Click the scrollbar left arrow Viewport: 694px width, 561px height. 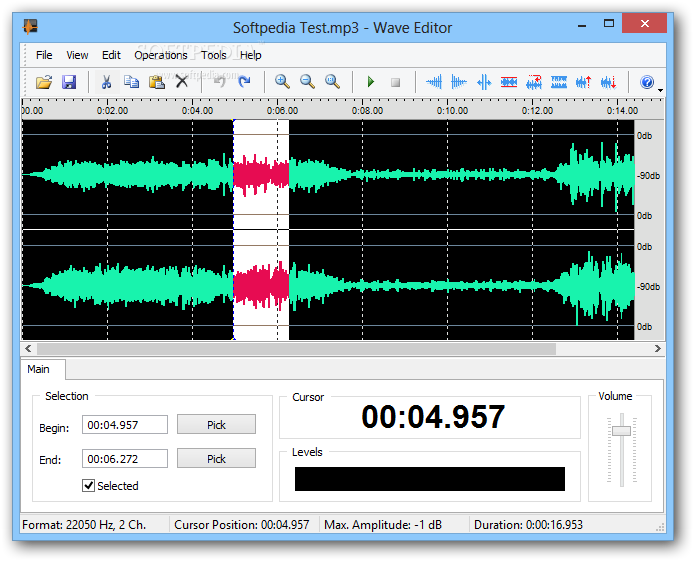[28, 349]
